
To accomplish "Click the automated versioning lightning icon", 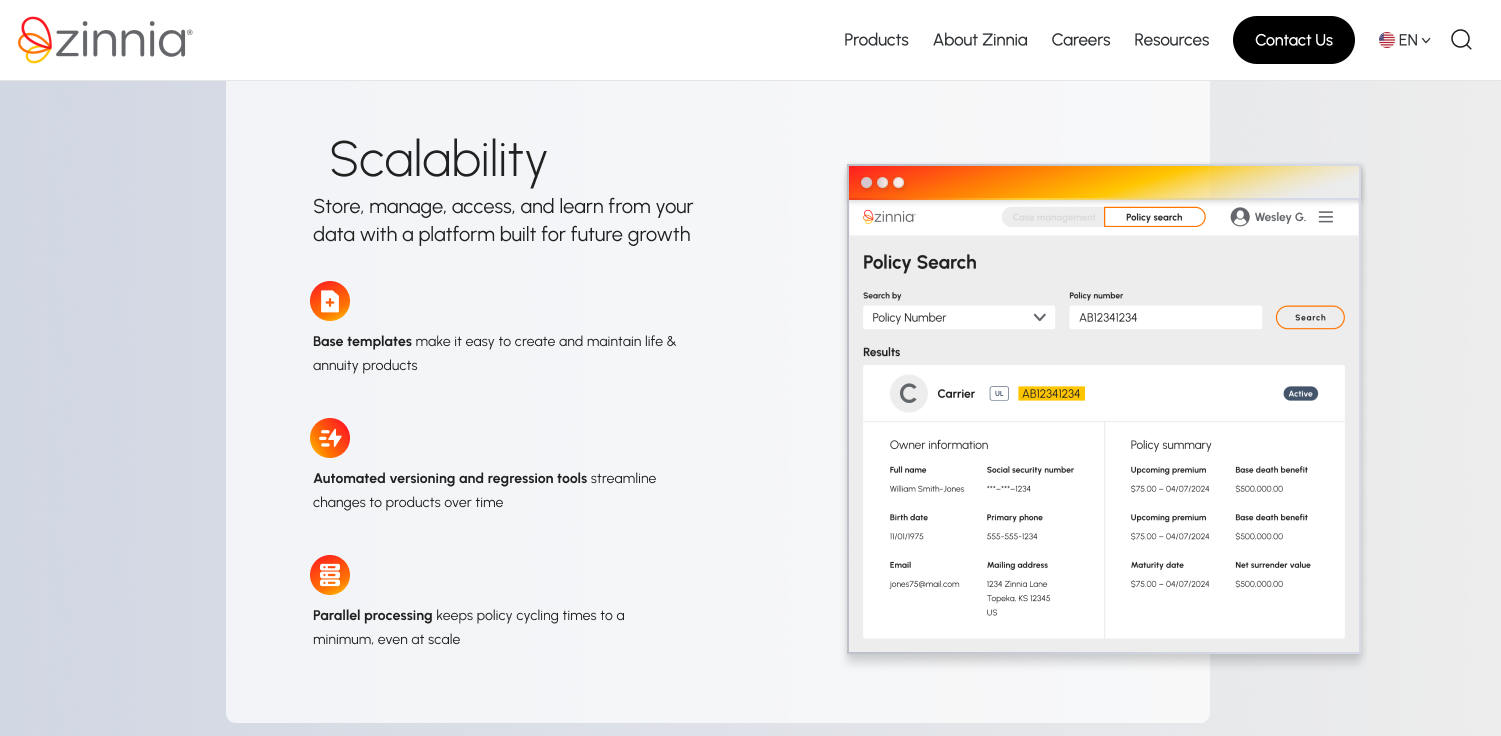I will pyautogui.click(x=330, y=438).
